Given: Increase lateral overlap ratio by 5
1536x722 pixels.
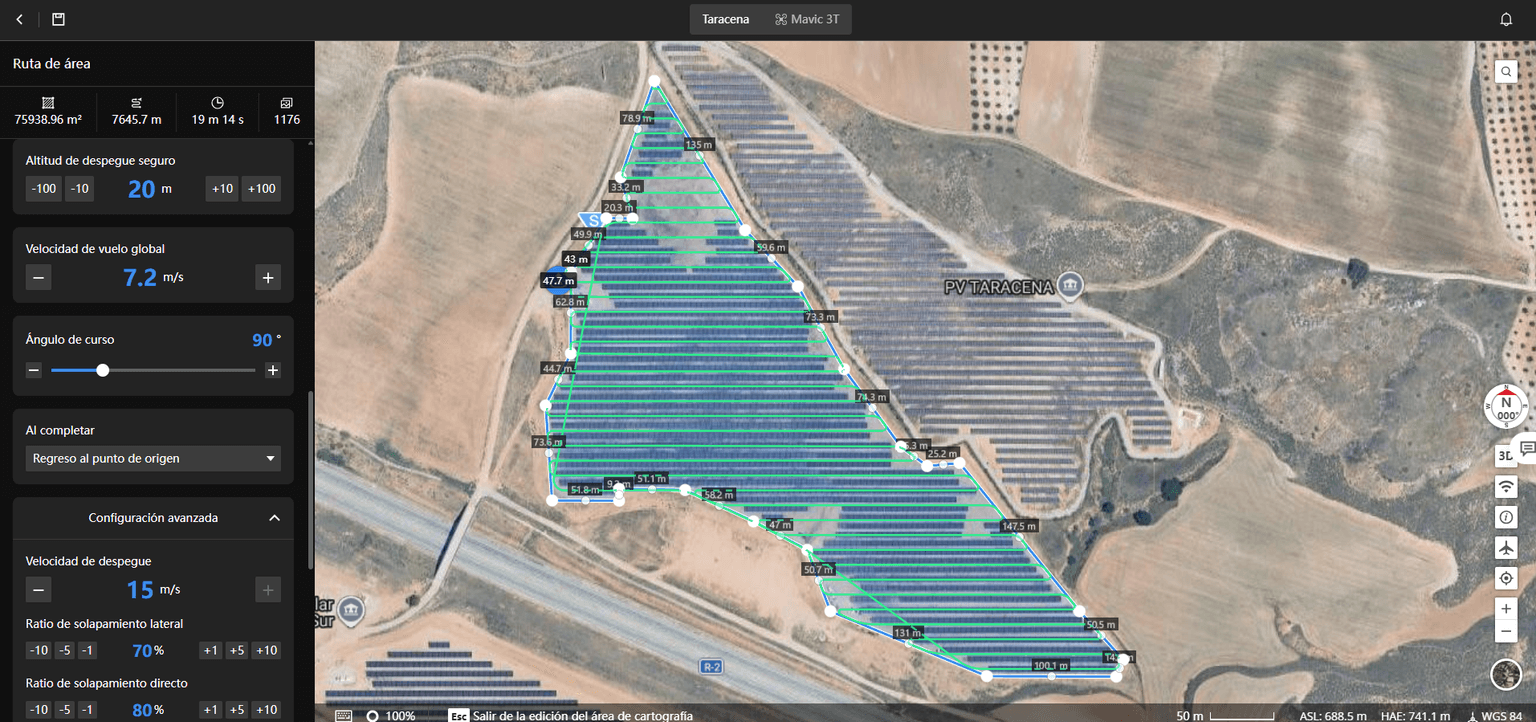Looking at the screenshot, I should click(x=236, y=650).
